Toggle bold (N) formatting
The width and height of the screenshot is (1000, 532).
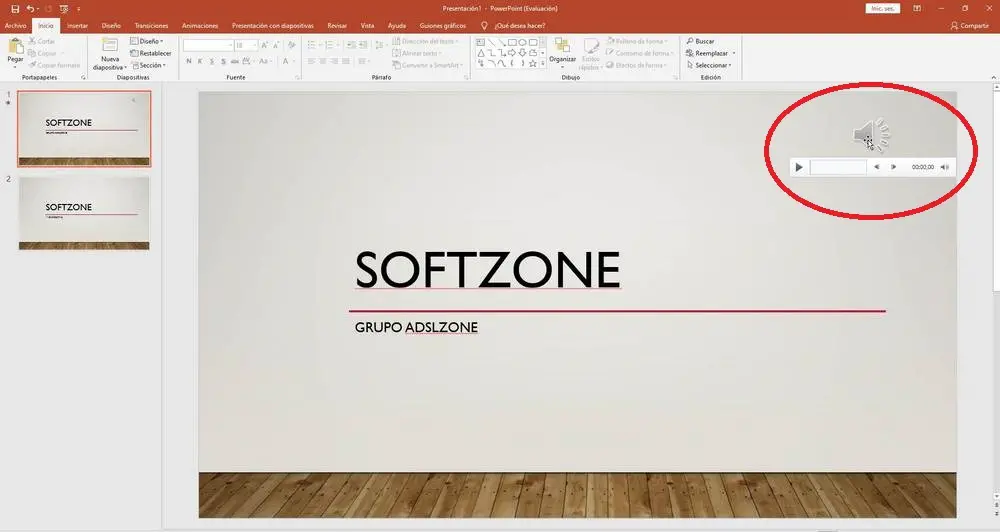189,61
